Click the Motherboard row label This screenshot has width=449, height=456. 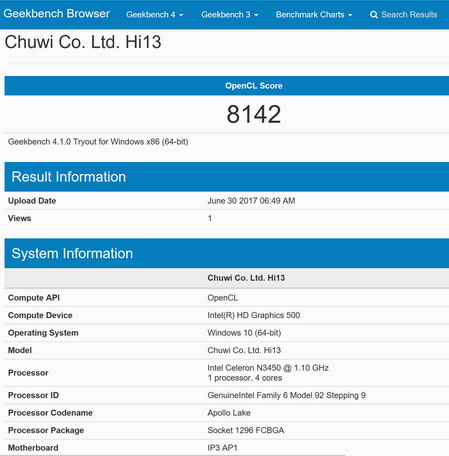click(33, 448)
